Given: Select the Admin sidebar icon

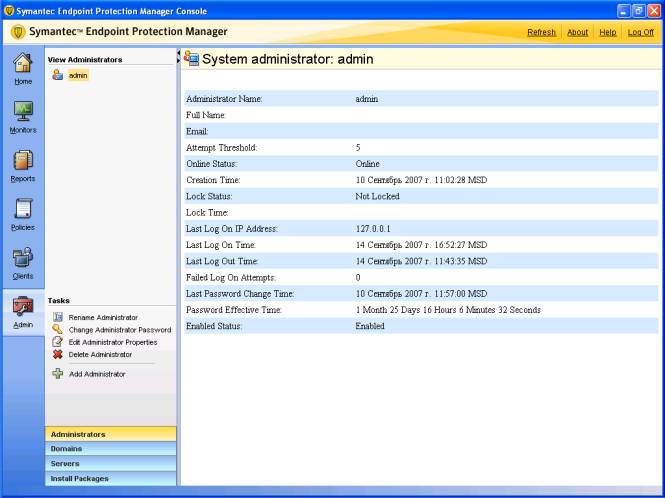Looking at the screenshot, I should 22,309.
